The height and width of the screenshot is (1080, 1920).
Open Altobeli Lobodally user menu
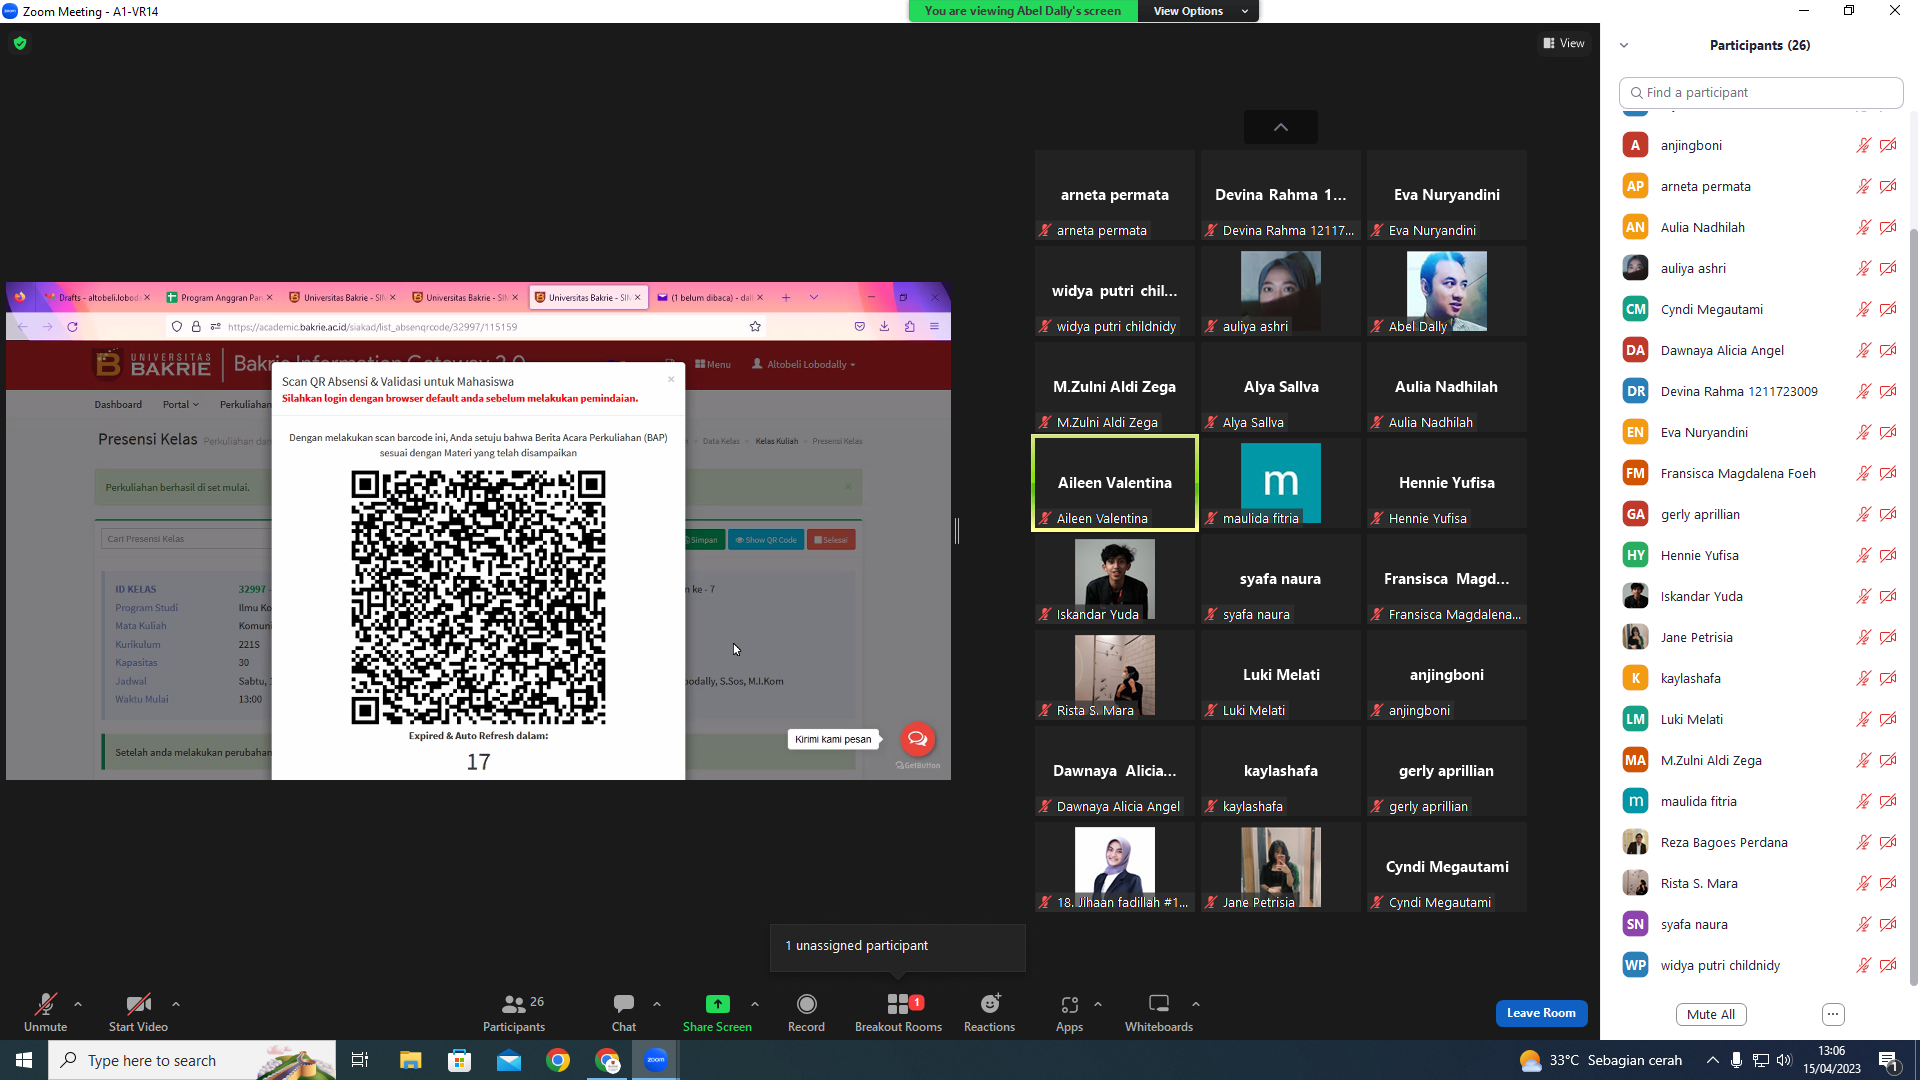[x=804, y=365]
